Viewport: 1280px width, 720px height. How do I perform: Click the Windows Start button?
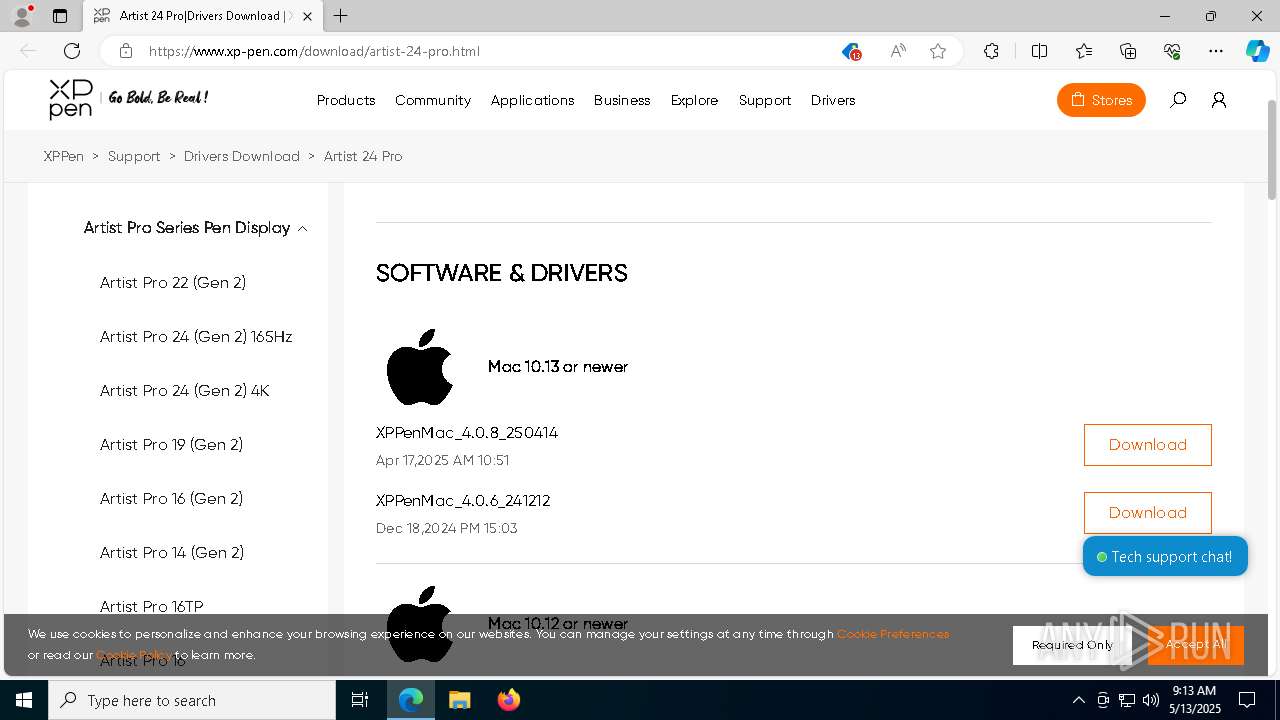24,700
